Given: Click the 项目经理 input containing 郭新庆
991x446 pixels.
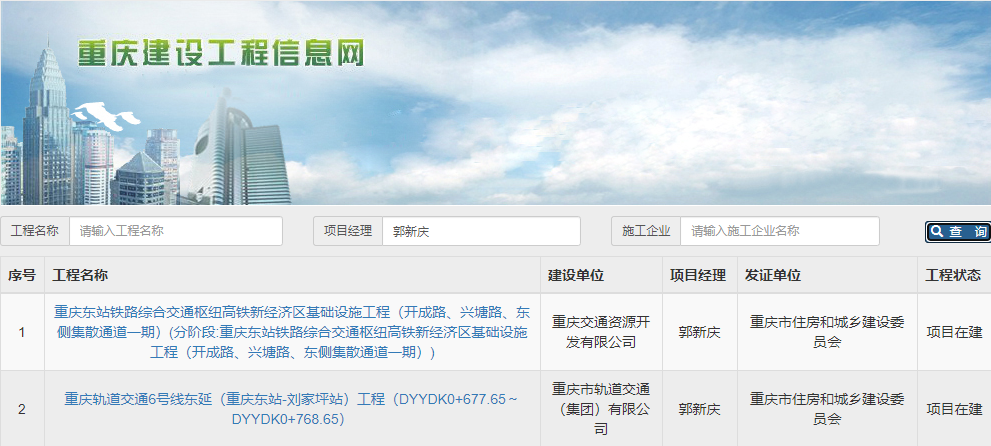Looking at the screenshot, I should point(480,231).
